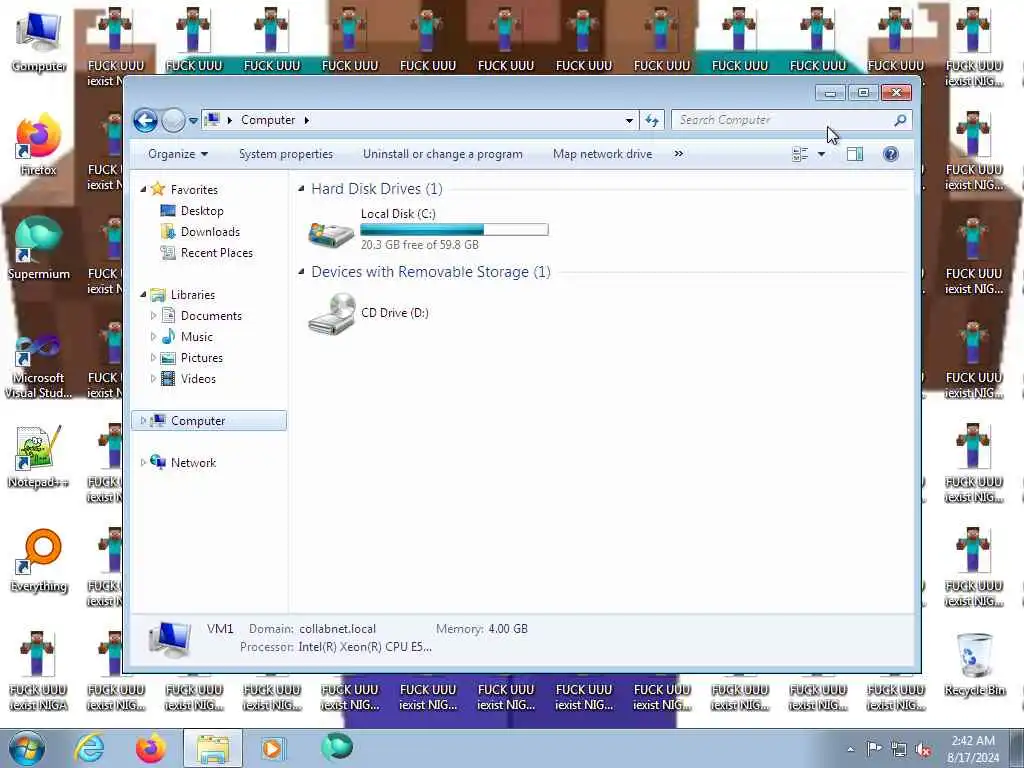
Task: Select Favorites in navigation pane
Action: click(x=194, y=189)
